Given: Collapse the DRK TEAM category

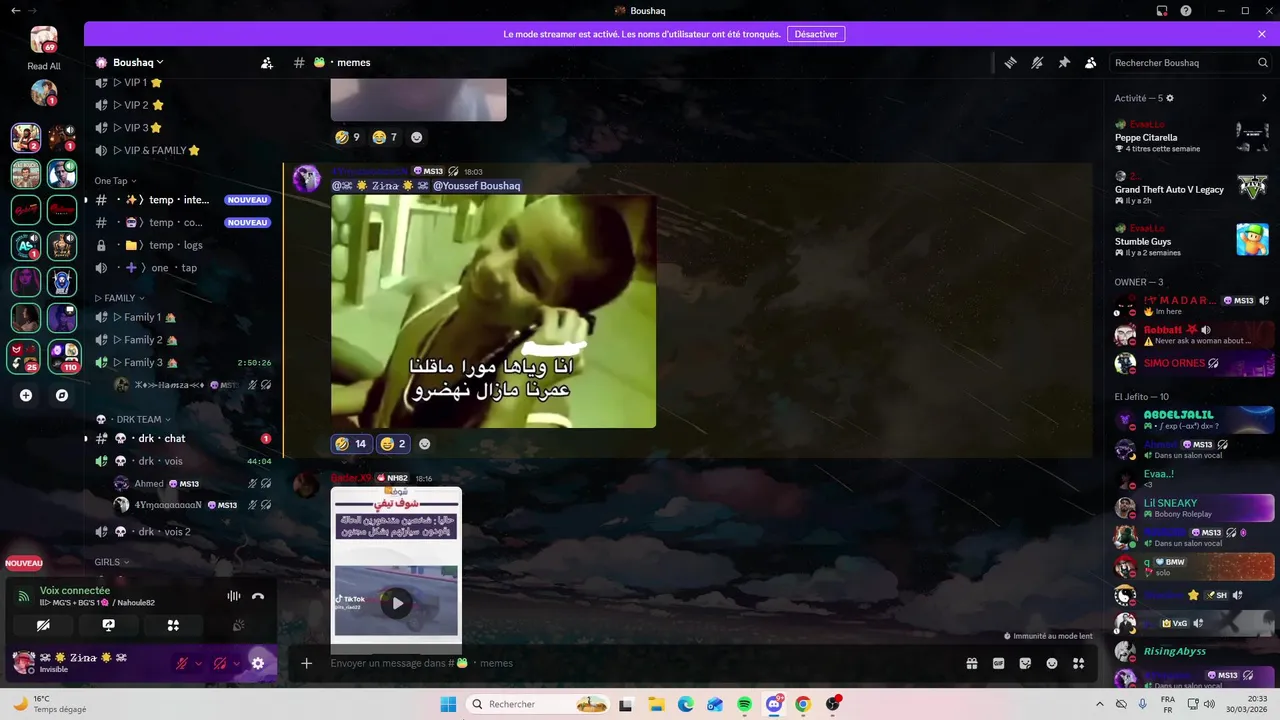Looking at the screenshot, I should click(x=133, y=419).
